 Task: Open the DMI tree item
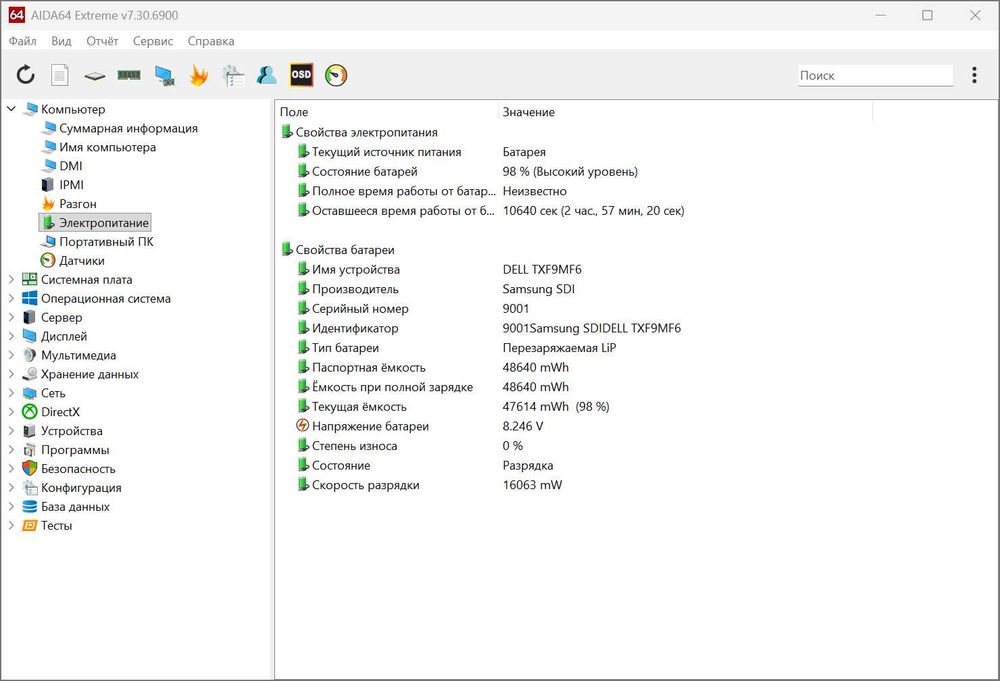coord(62,166)
